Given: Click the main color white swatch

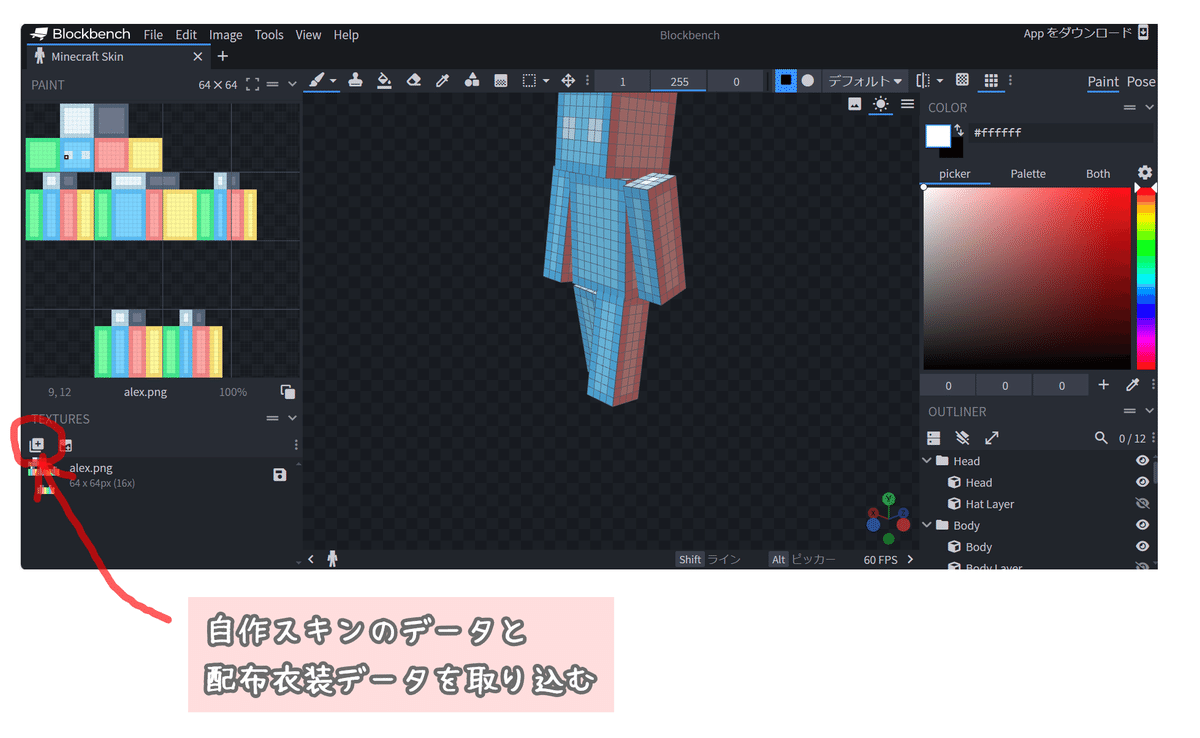Looking at the screenshot, I should click(x=938, y=136).
